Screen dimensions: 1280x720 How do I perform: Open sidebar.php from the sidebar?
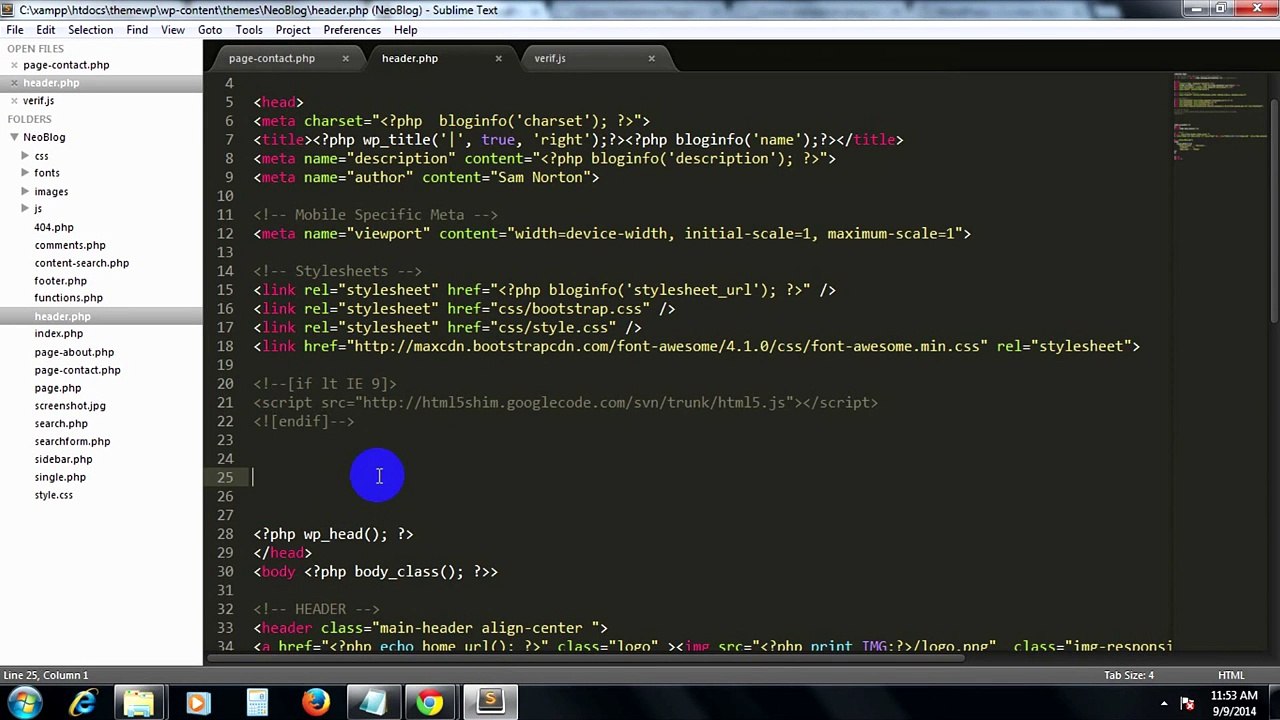64,459
